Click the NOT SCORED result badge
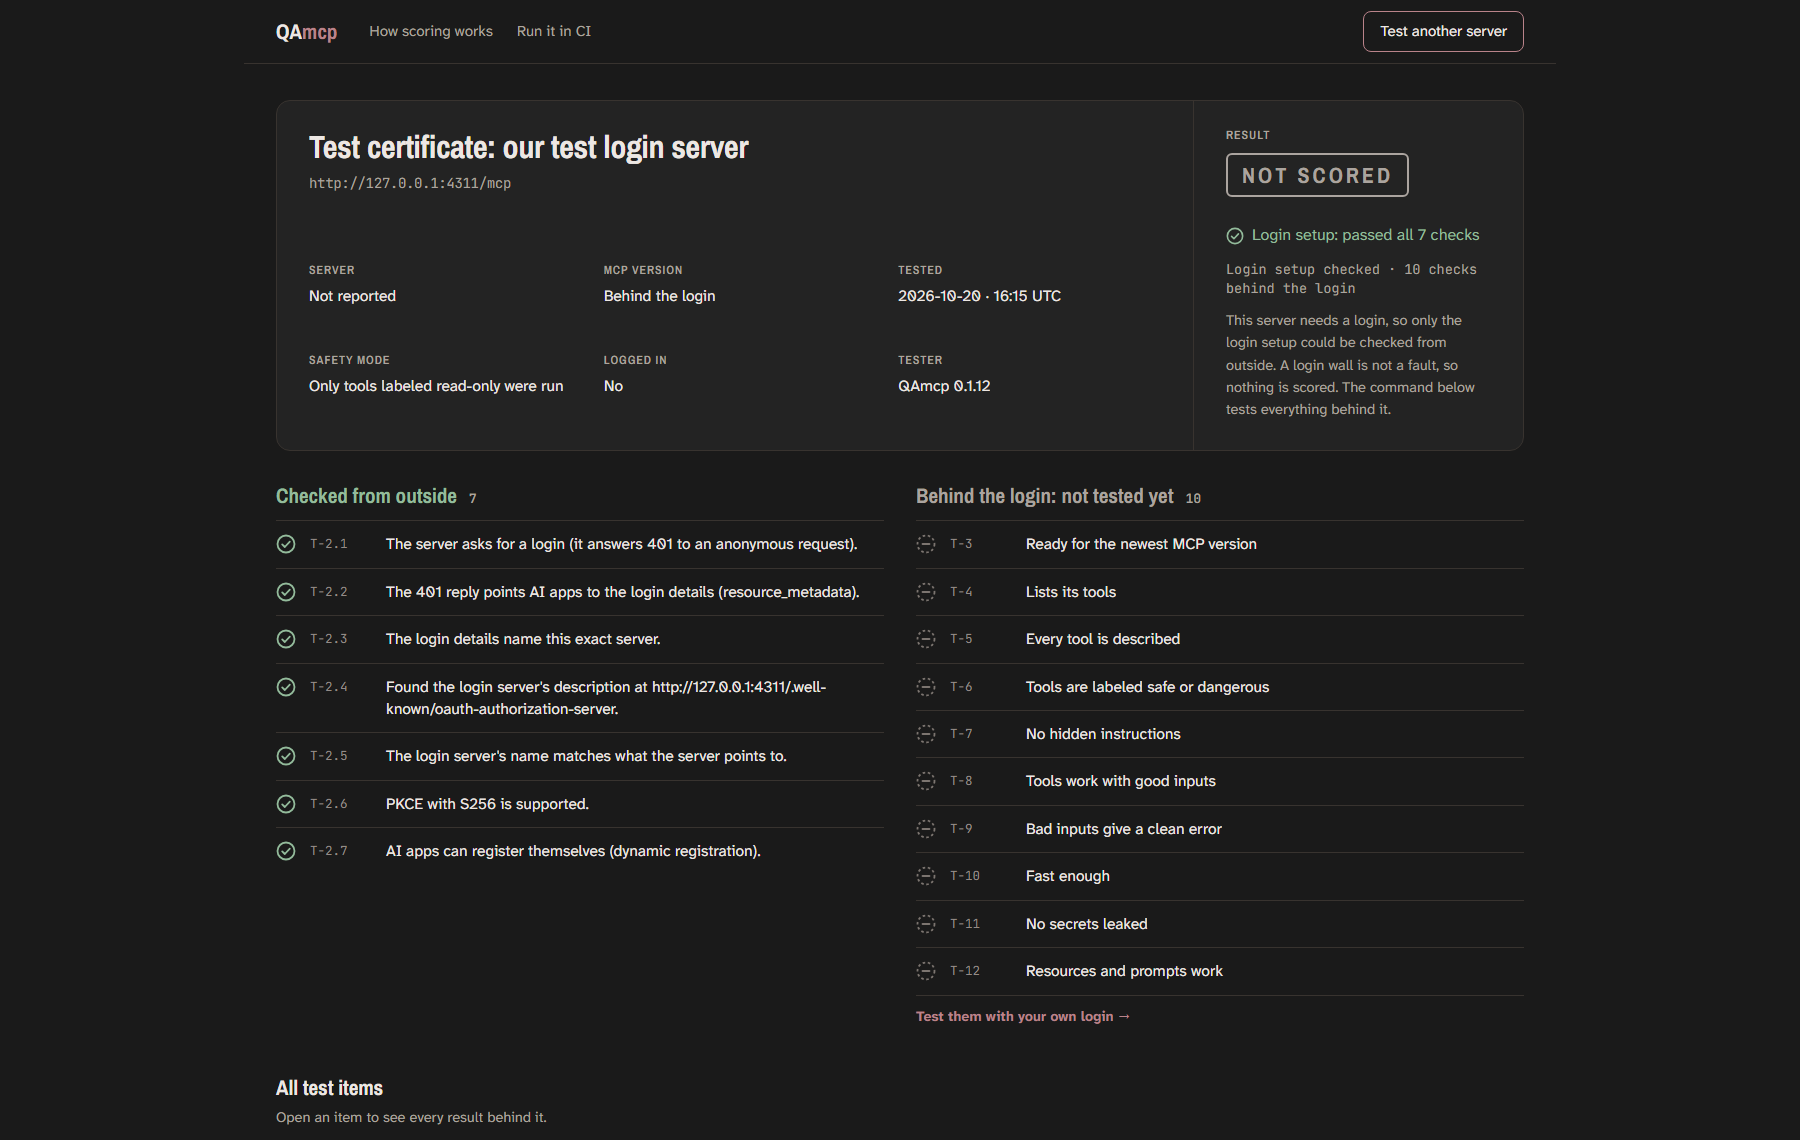This screenshot has height=1140, width=1800. pos(1317,175)
